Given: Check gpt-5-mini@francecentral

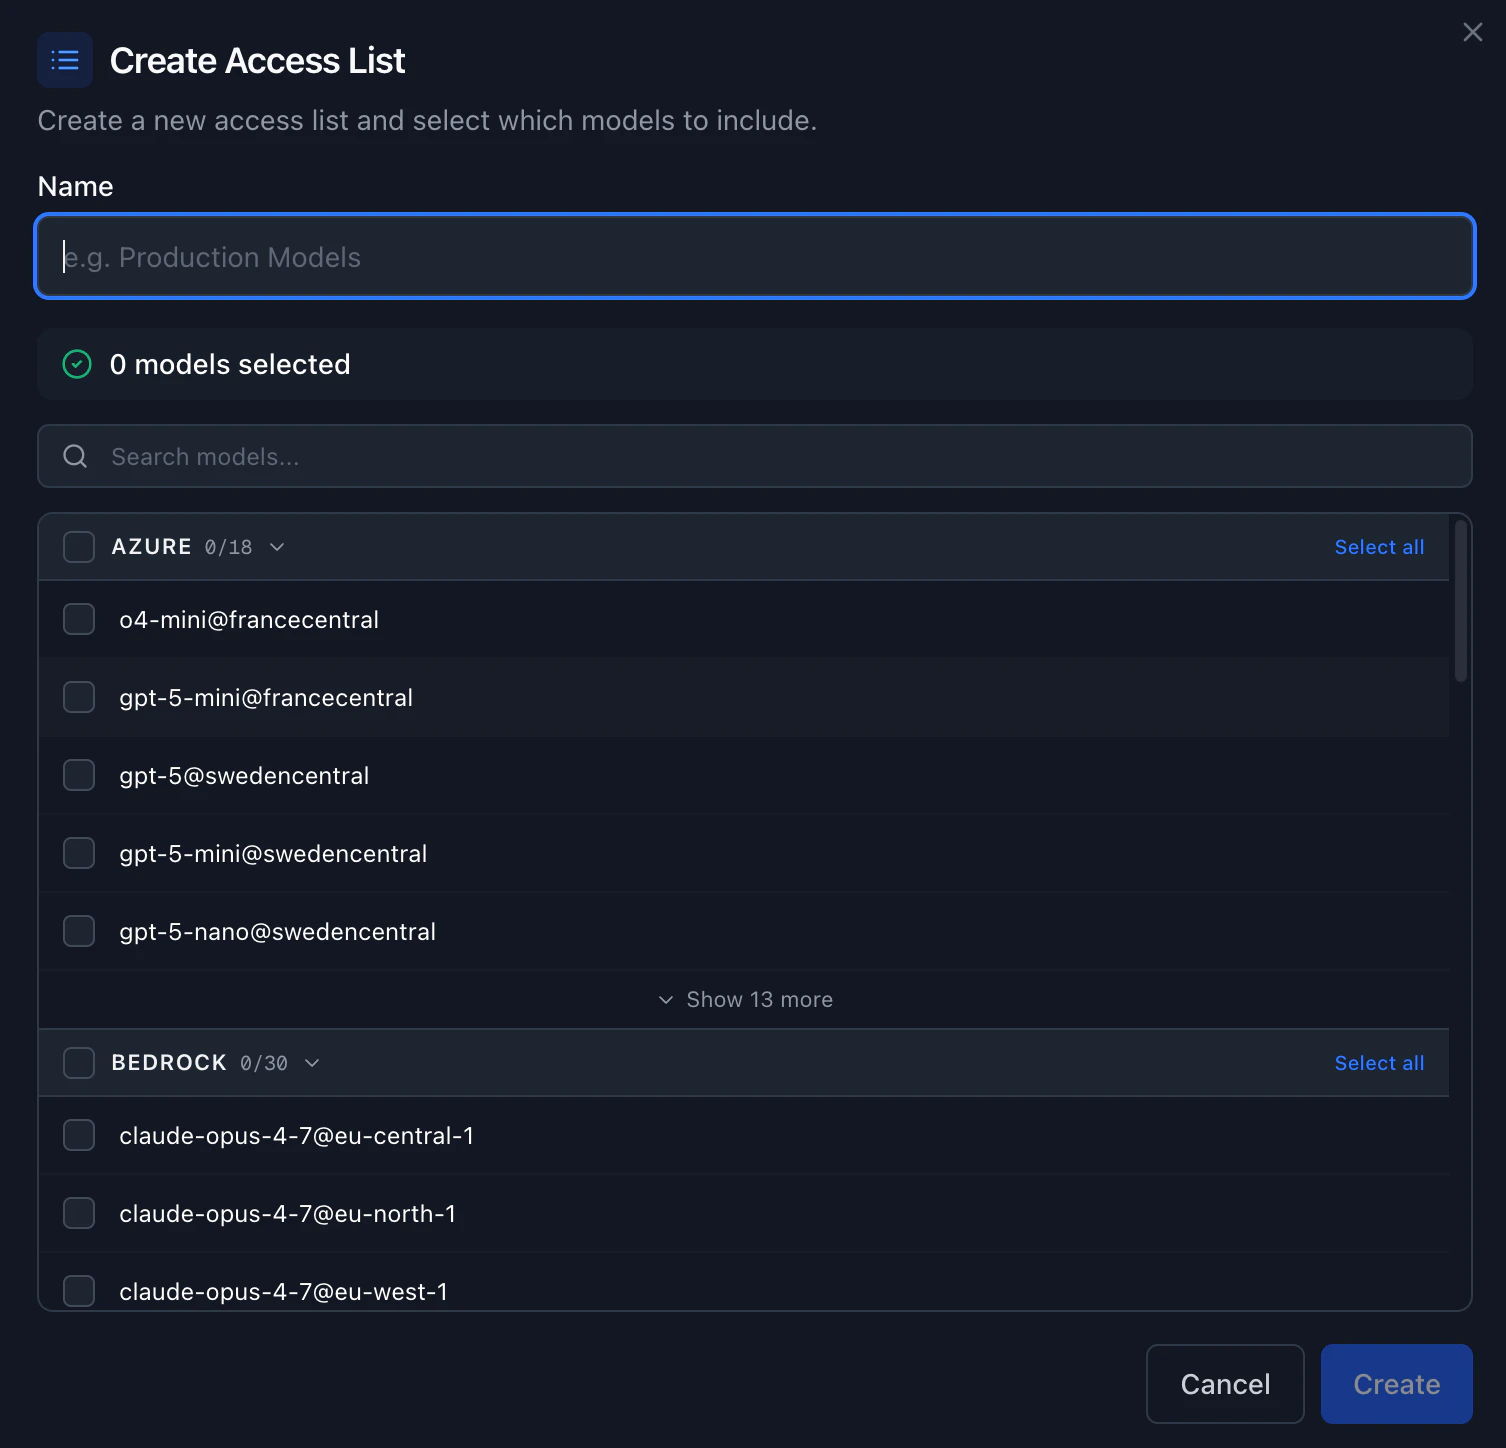Looking at the screenshot, I should coord(79,697).
